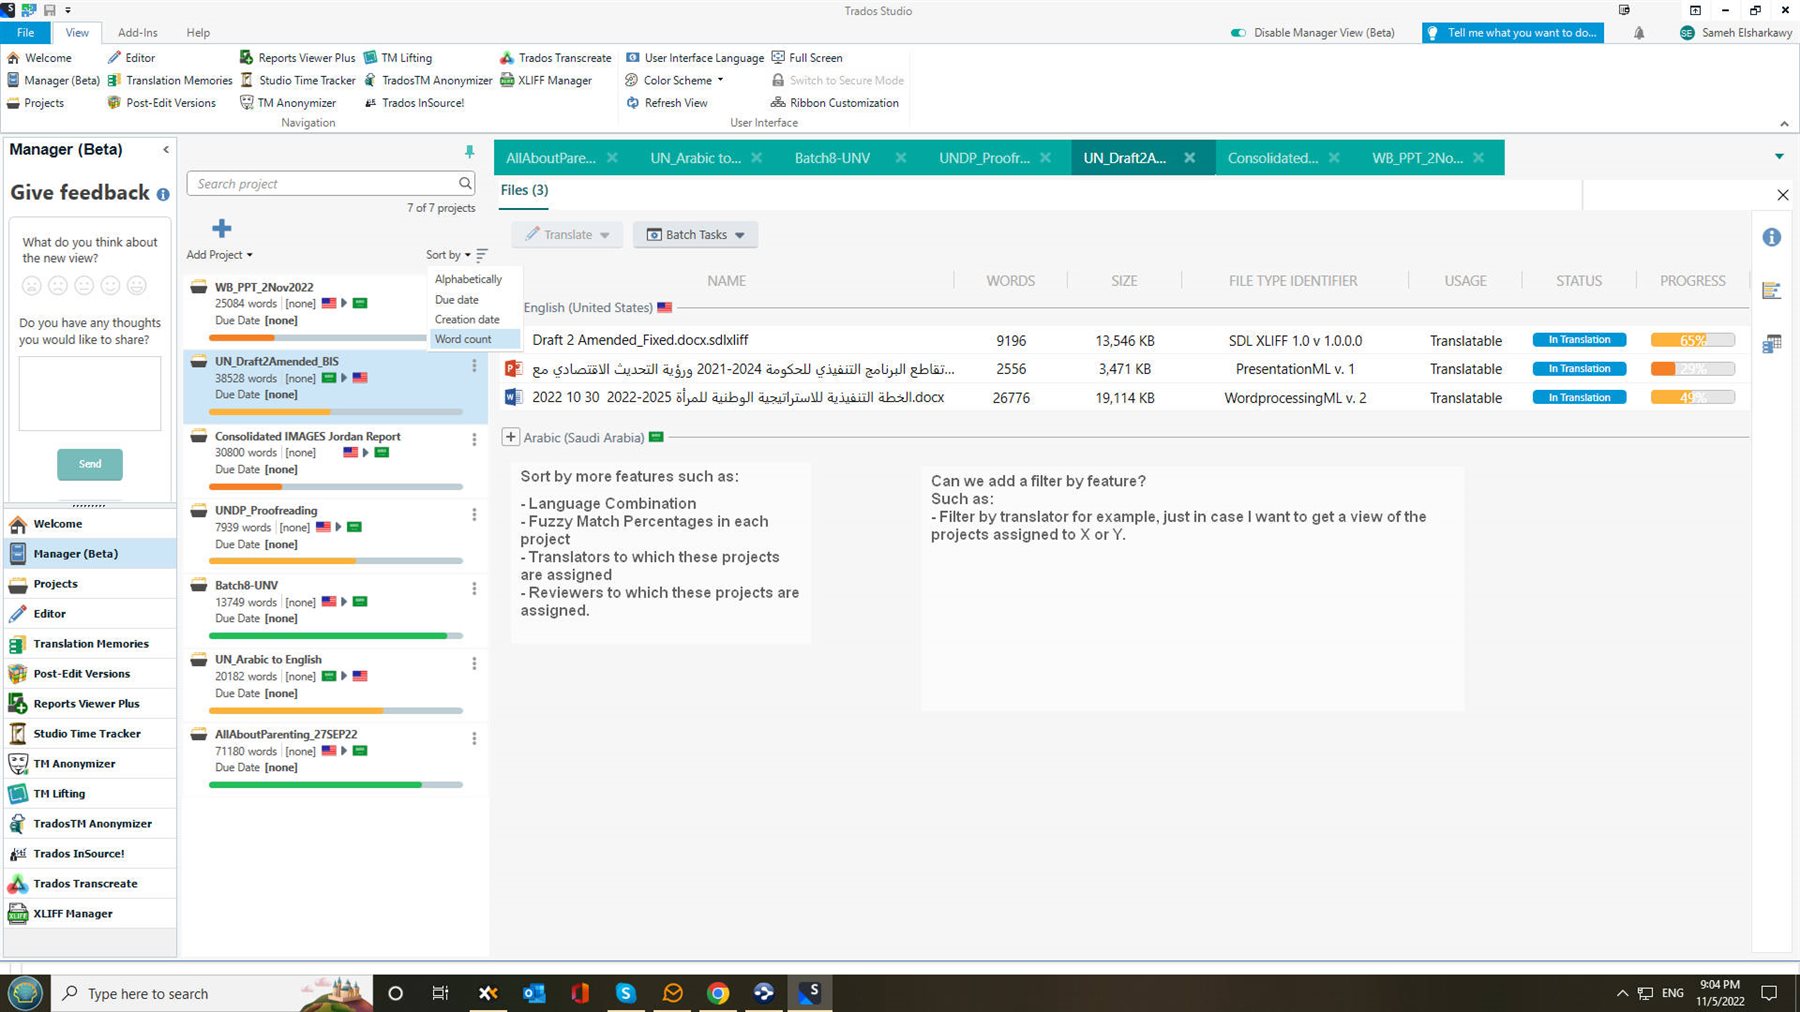Open Batch Tasks dropdown
This screenshot has width=1800, height=1012.
695,235
